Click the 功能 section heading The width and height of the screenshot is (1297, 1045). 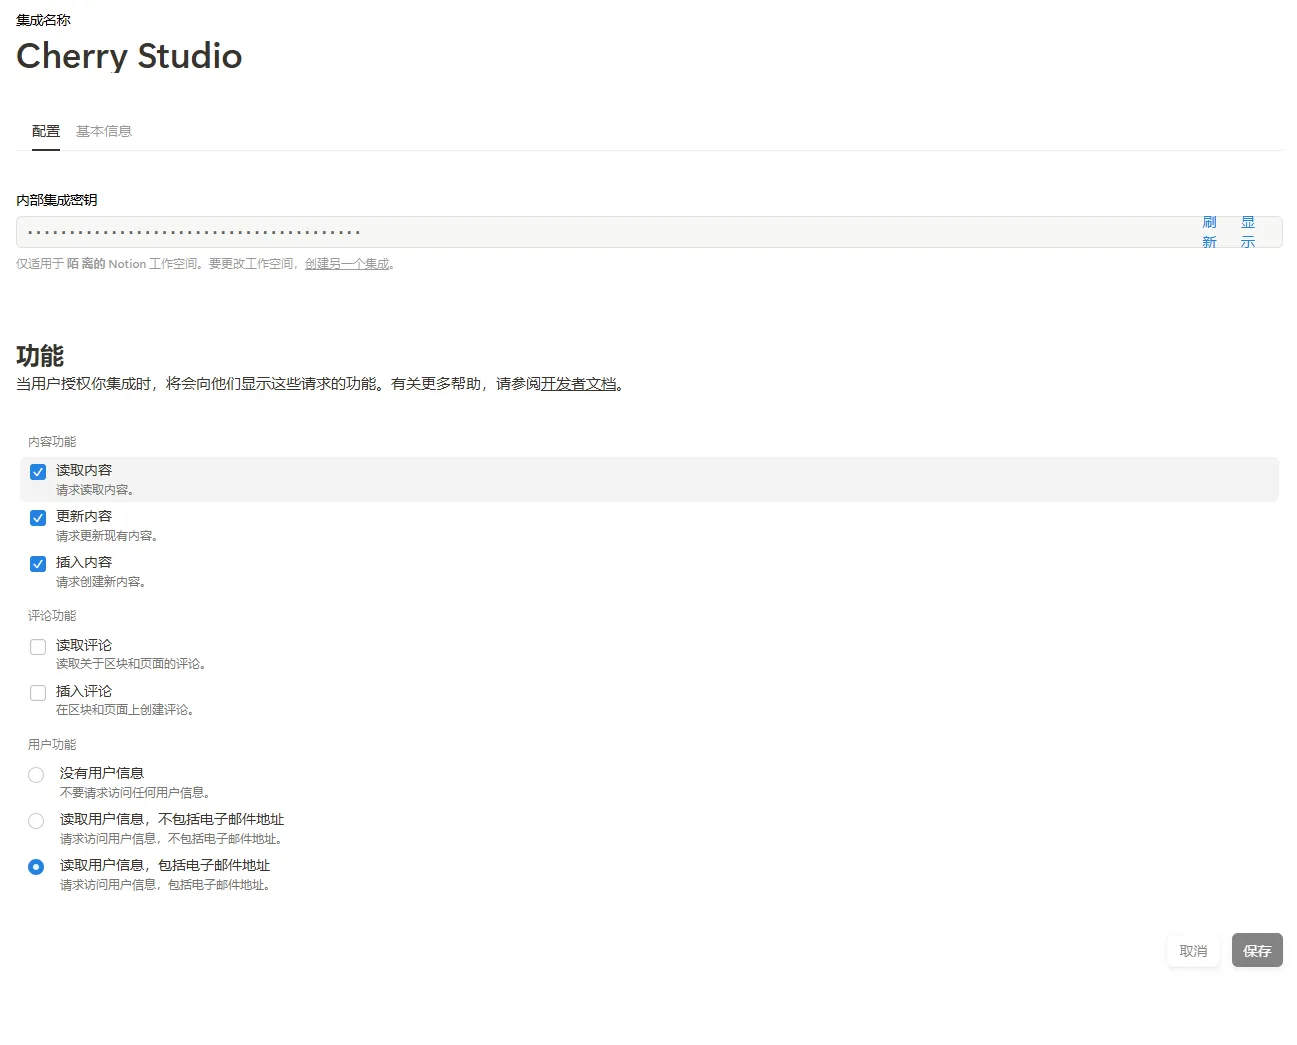click(x=40, y=356)
